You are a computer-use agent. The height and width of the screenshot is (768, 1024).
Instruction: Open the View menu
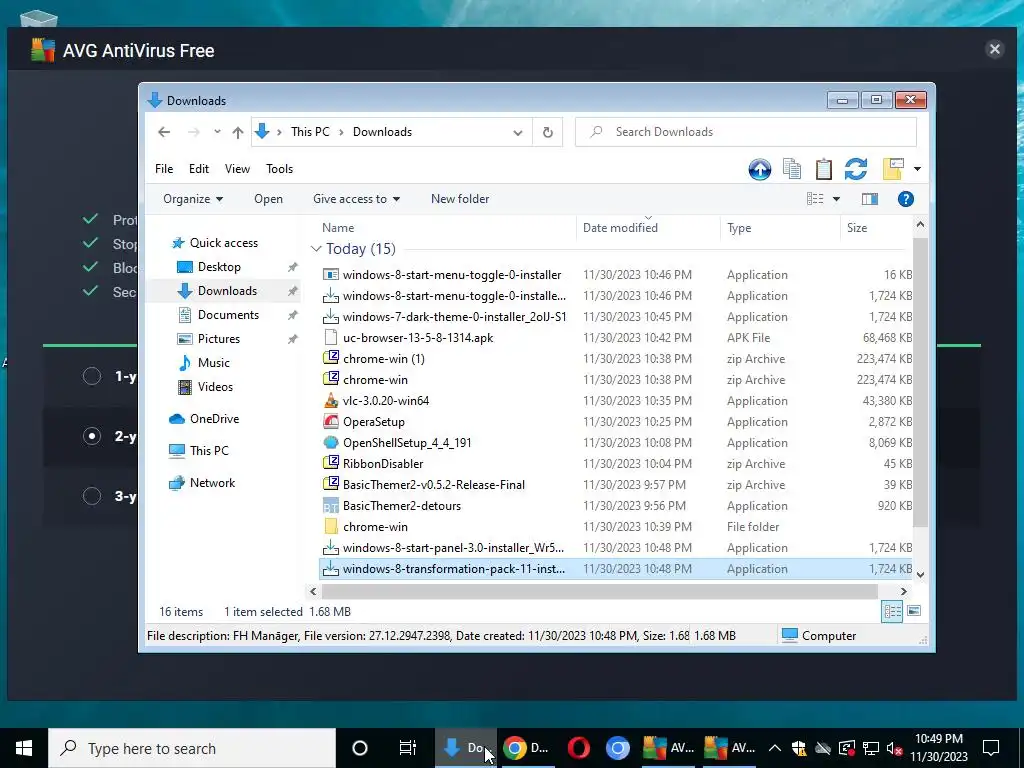237,169
